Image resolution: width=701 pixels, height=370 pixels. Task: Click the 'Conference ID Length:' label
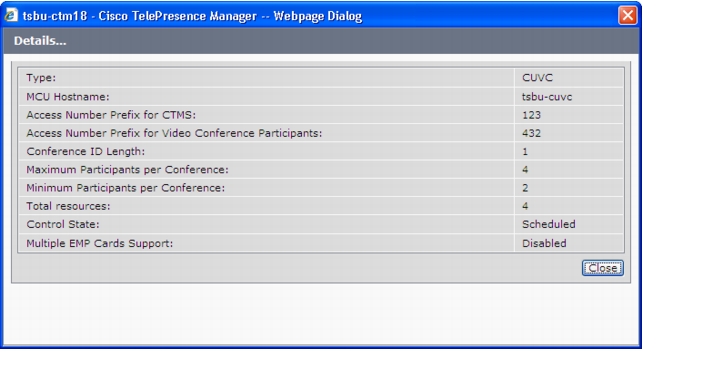point(86,151)
